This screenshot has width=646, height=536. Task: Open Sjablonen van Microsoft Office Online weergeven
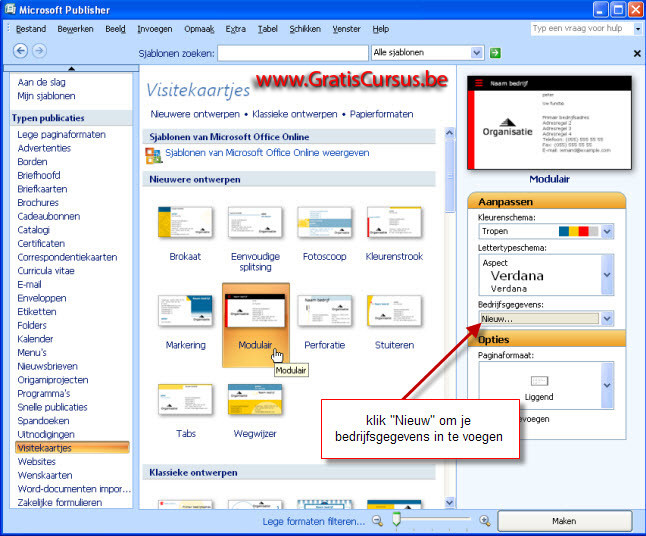pyautogui.click(x=267, y=153)
